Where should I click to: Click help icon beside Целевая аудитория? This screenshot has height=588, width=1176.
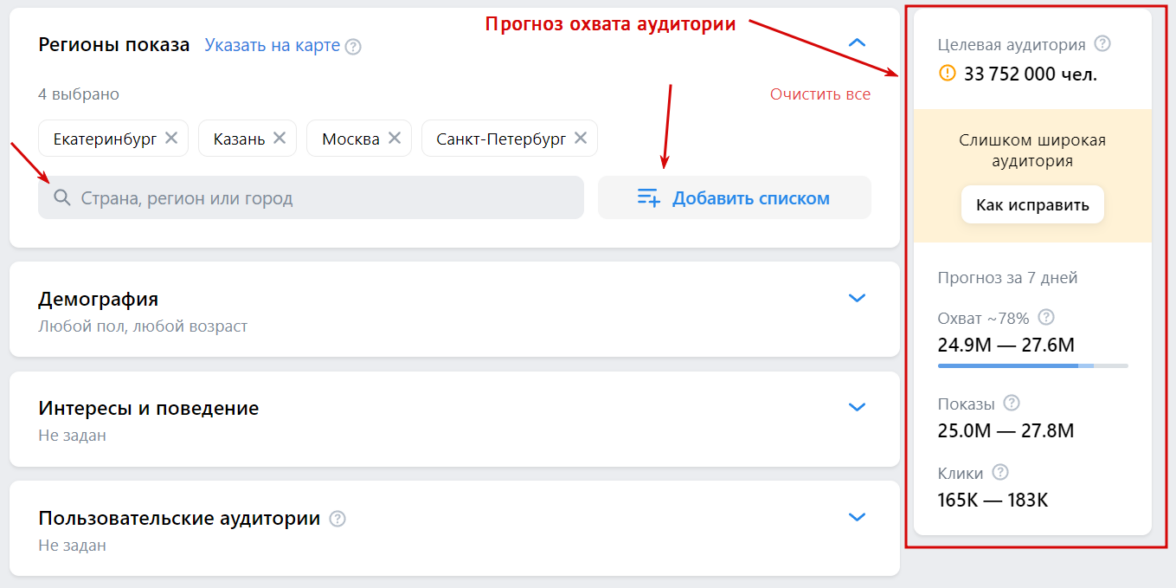[x=1103, y=44]
